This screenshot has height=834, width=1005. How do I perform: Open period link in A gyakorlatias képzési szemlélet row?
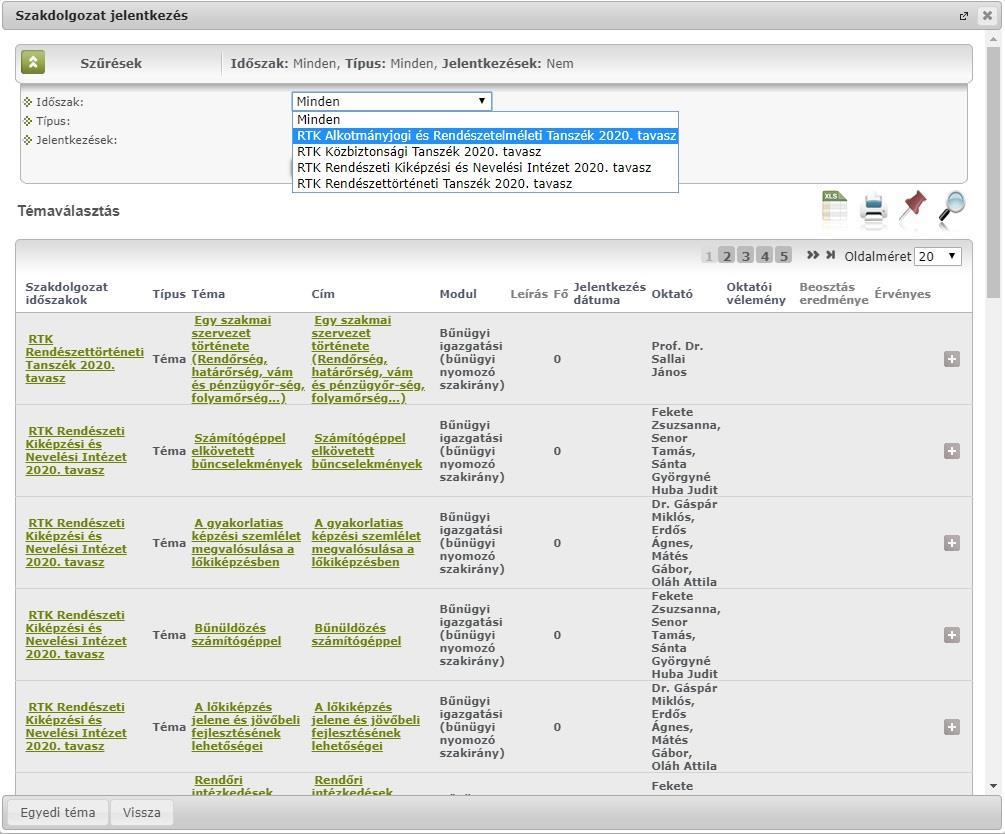point(76,543)
